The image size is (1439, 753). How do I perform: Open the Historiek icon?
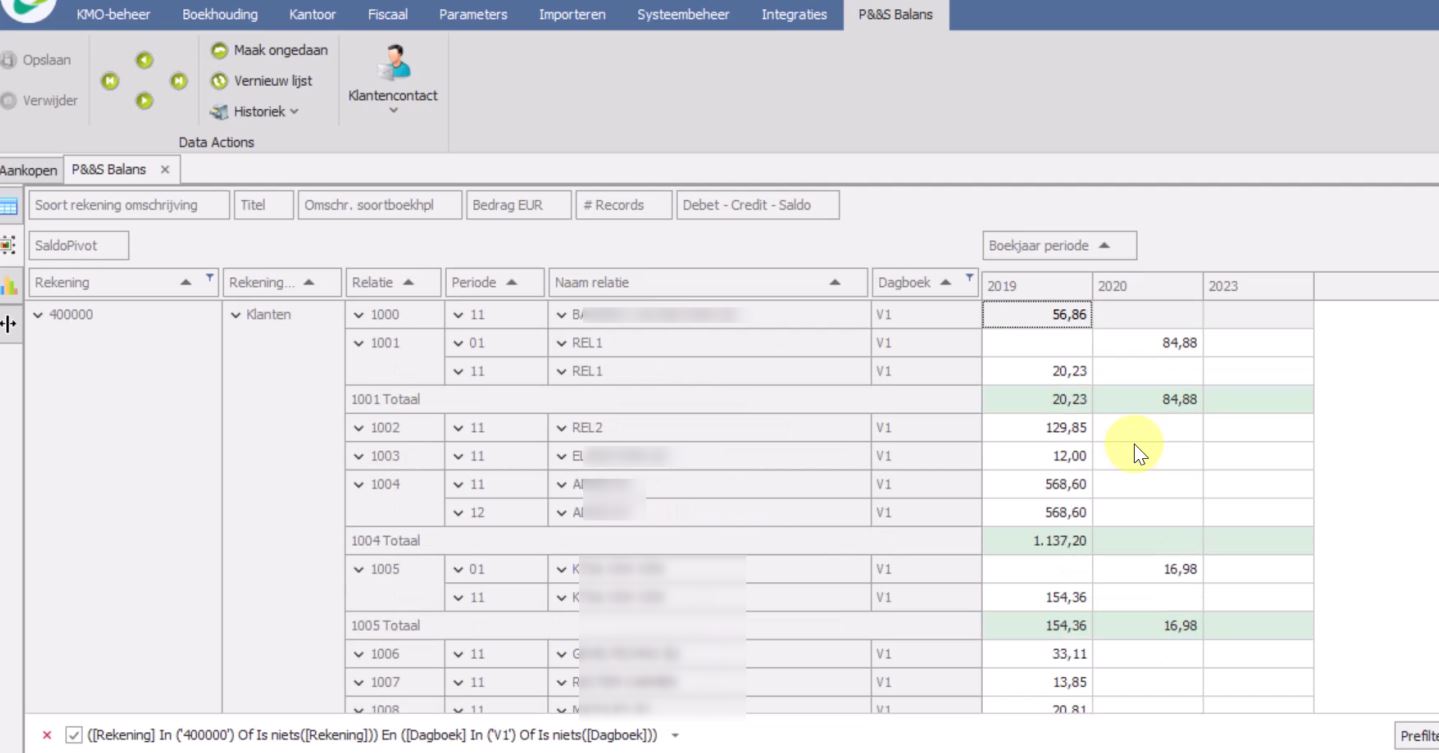coord(219,112)
